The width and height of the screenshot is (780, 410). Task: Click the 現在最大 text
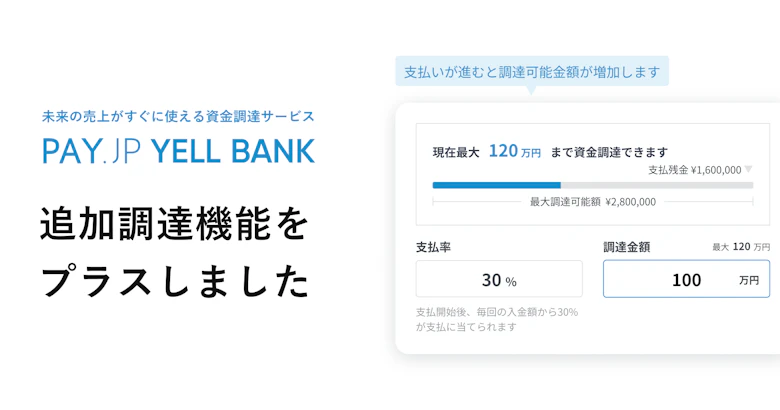click(455, 152)
